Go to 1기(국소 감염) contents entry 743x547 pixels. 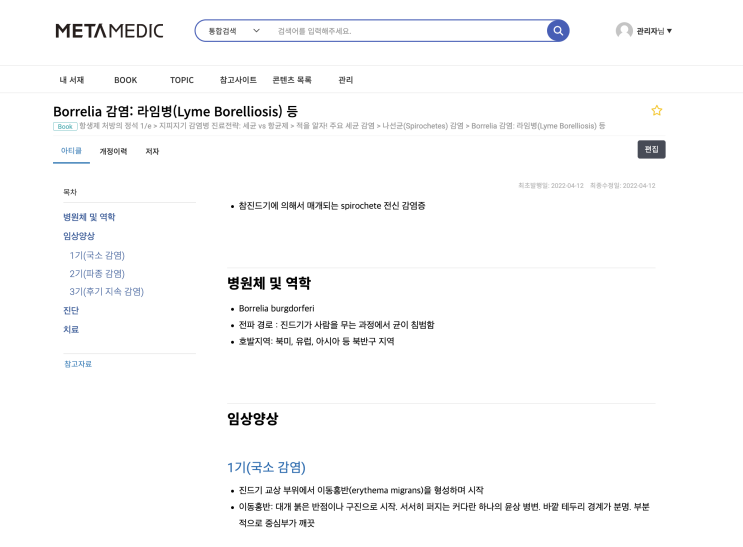click(x=97, y=255)
